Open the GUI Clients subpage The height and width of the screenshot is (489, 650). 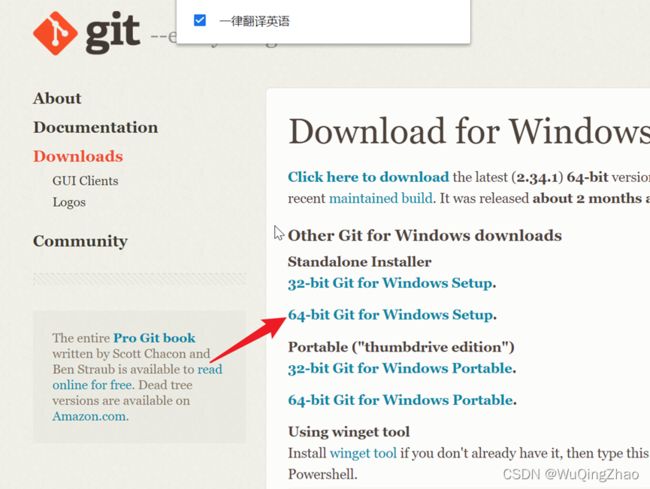(x=85, y=181)
